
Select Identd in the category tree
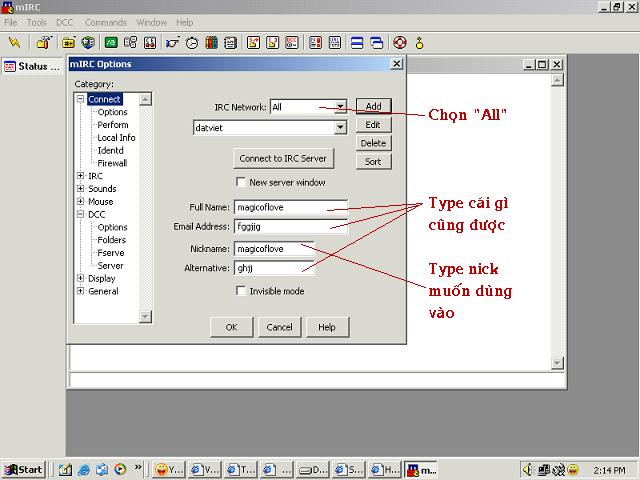pyautogui.click(x=110, y=150)
